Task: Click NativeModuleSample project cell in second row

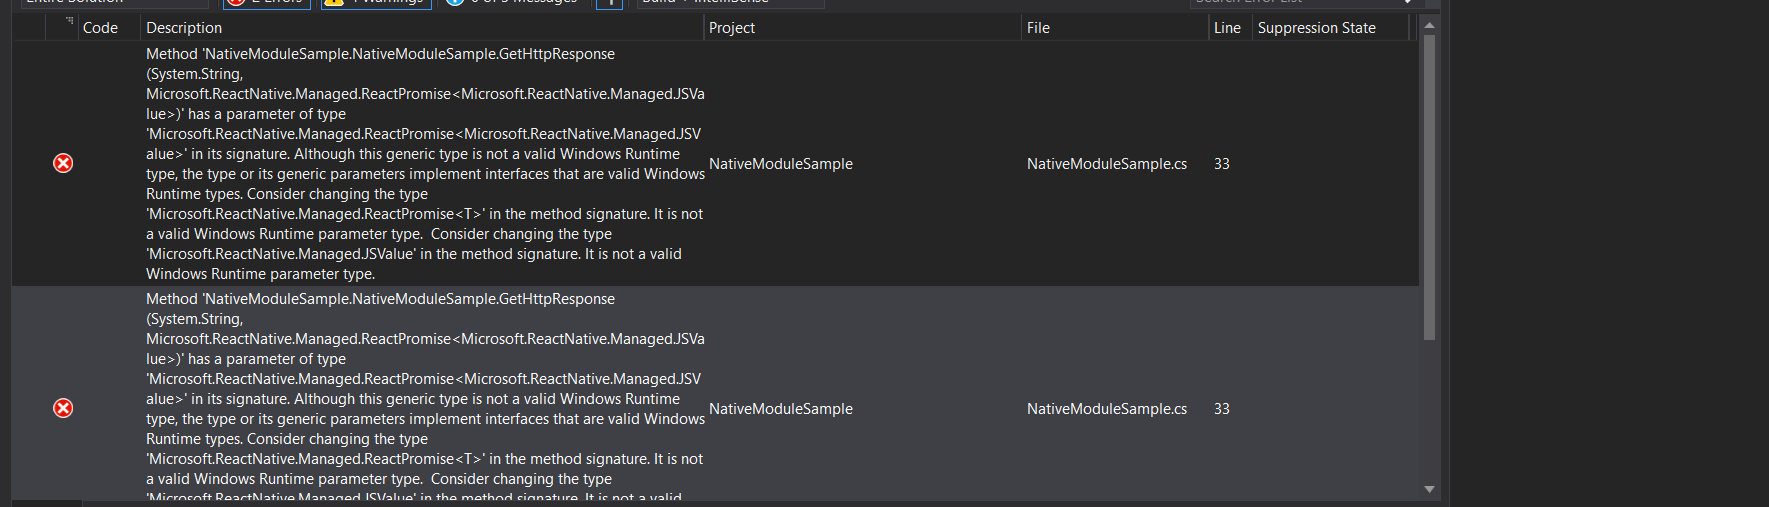Action: [781, 409]
